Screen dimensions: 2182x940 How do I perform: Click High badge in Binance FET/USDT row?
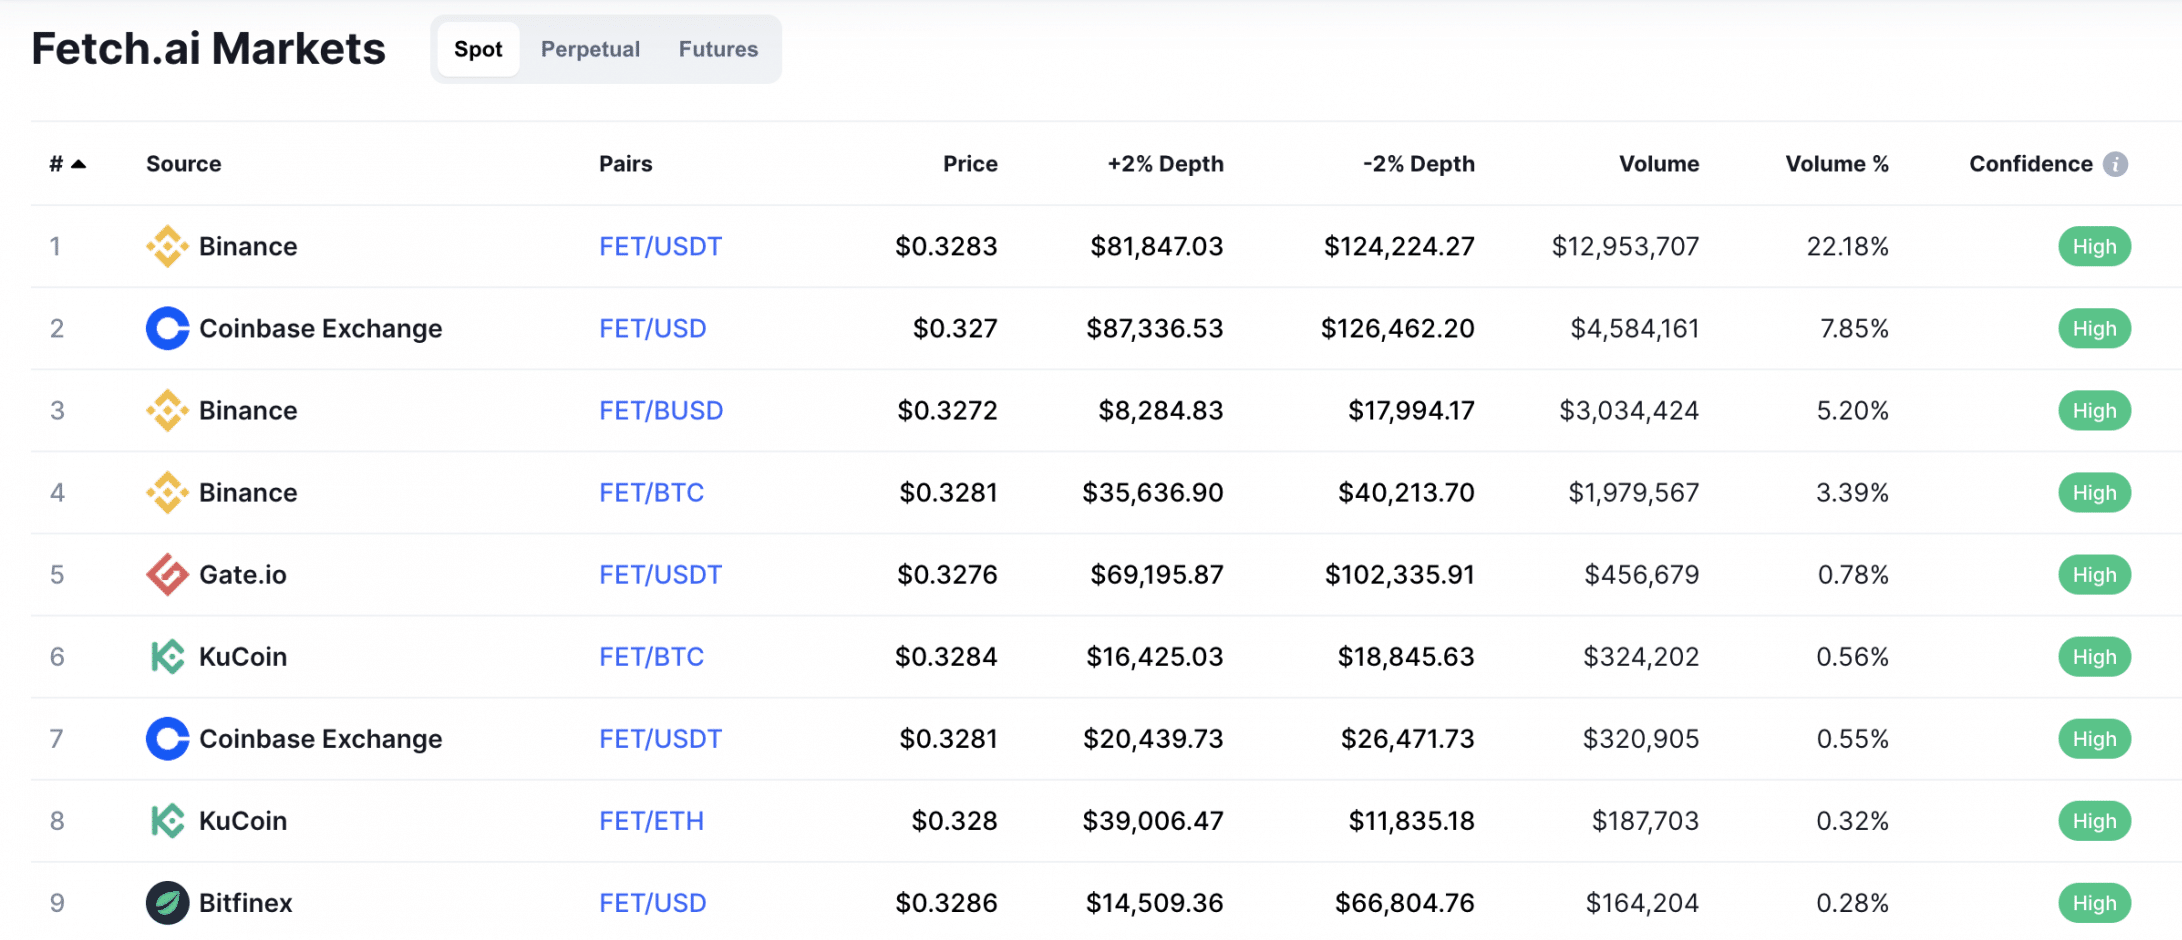pos(2094,246)
